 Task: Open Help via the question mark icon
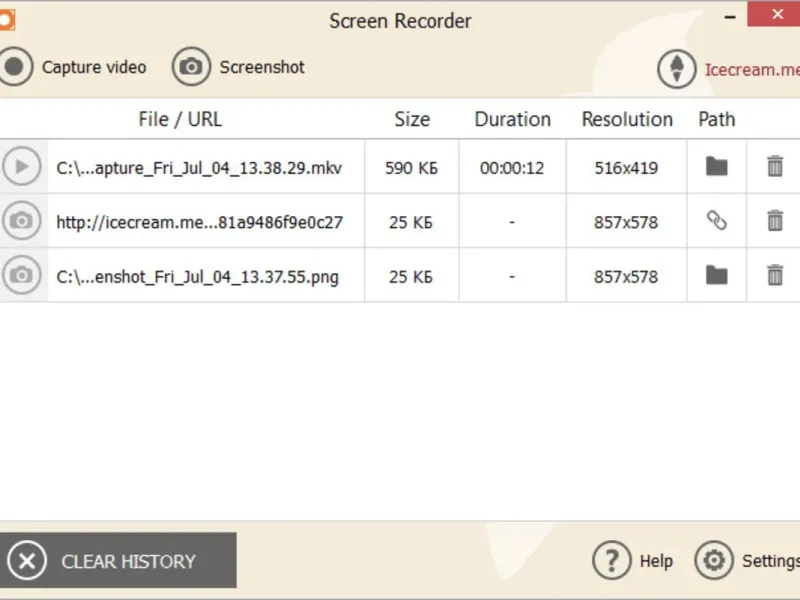tap(612, 560)
